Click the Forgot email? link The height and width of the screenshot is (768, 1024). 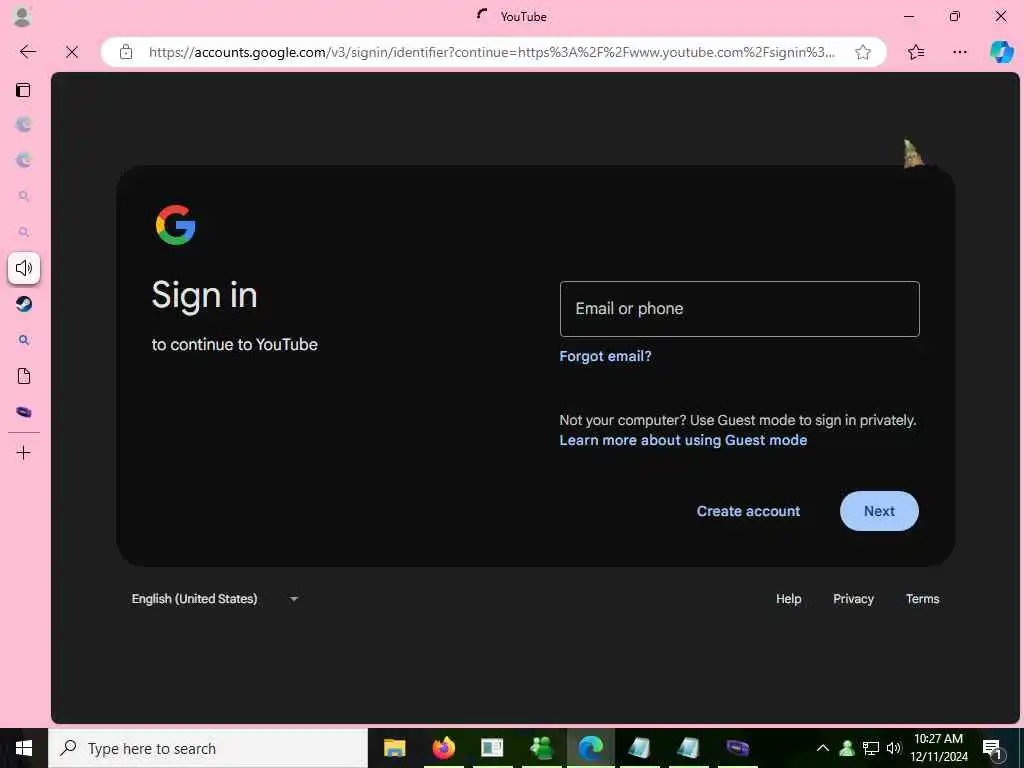pos(605,356)
